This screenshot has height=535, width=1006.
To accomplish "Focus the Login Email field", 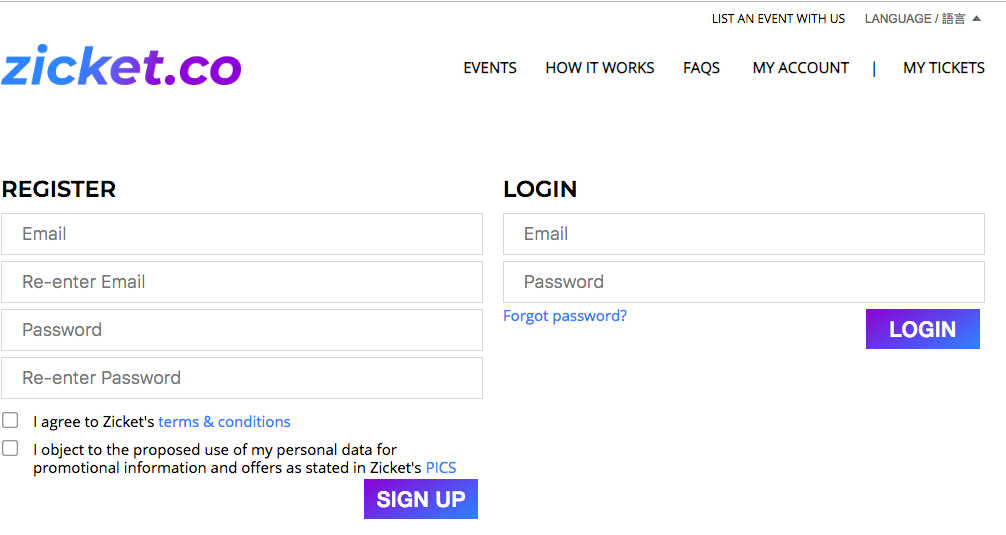I will 744,234.
